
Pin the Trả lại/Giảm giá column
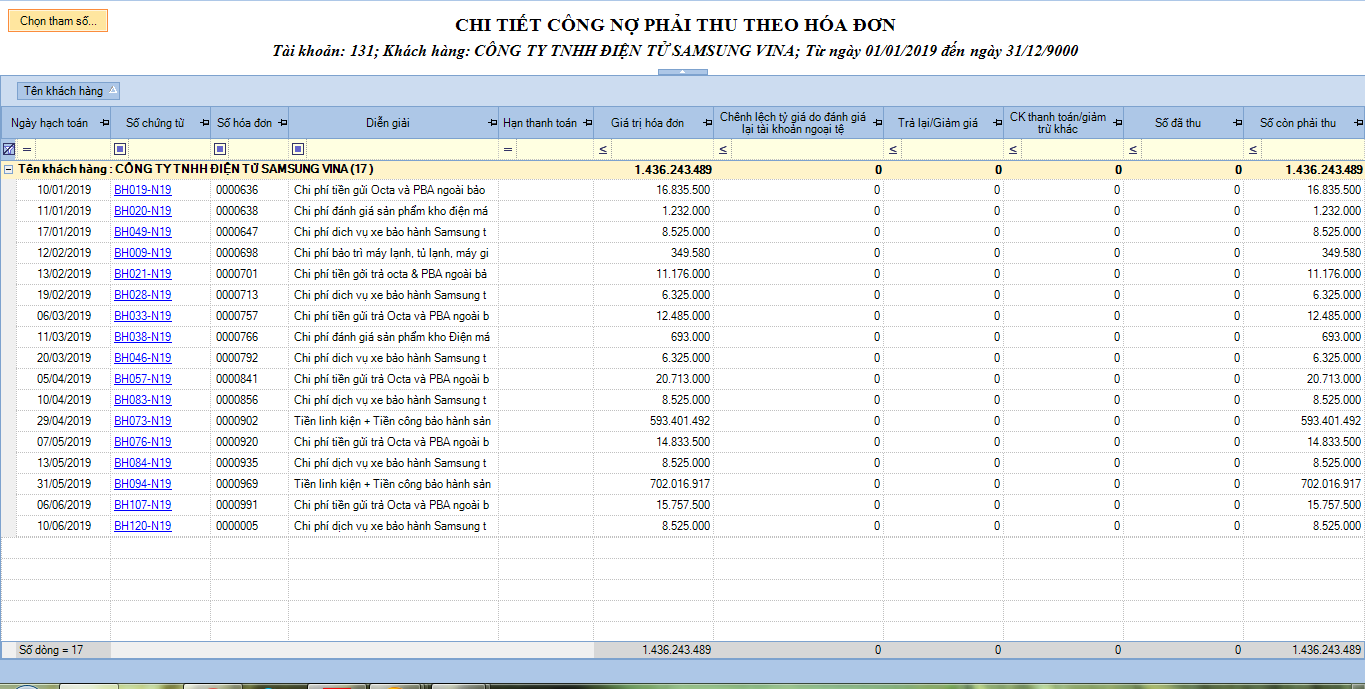(x=997, y=123)
